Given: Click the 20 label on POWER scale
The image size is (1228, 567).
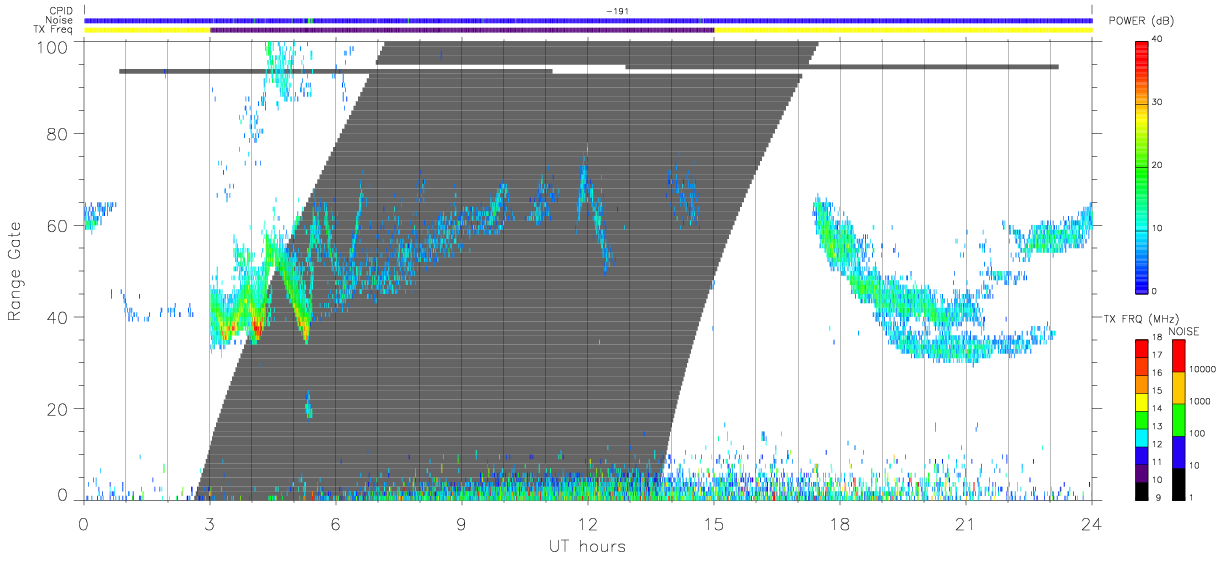Looking at the screenshot, I should pos(1159,165).
